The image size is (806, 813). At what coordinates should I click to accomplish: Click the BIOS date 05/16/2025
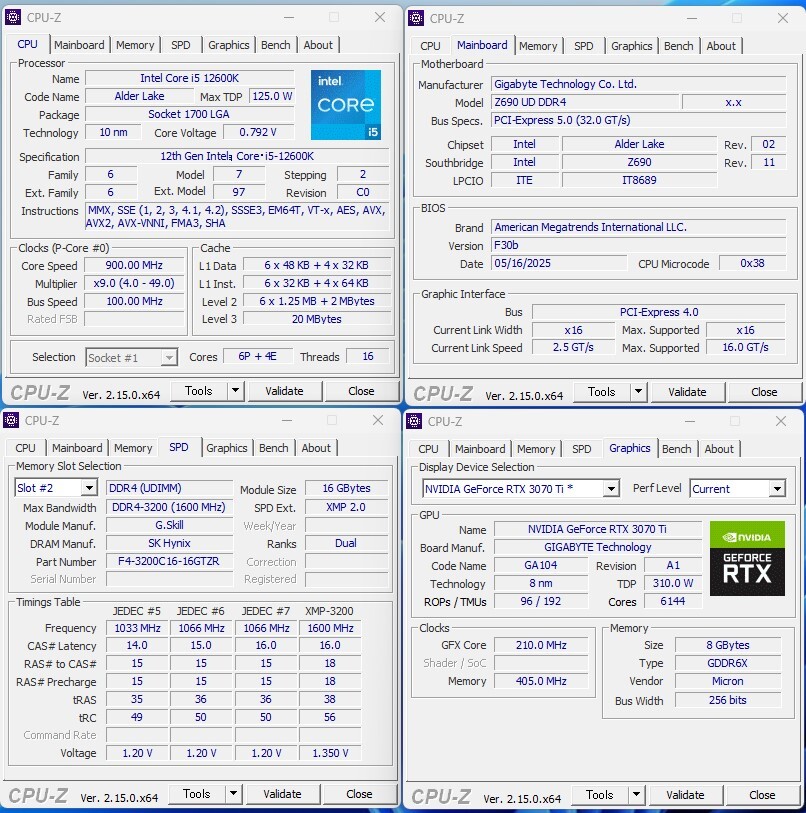(559, 263)
